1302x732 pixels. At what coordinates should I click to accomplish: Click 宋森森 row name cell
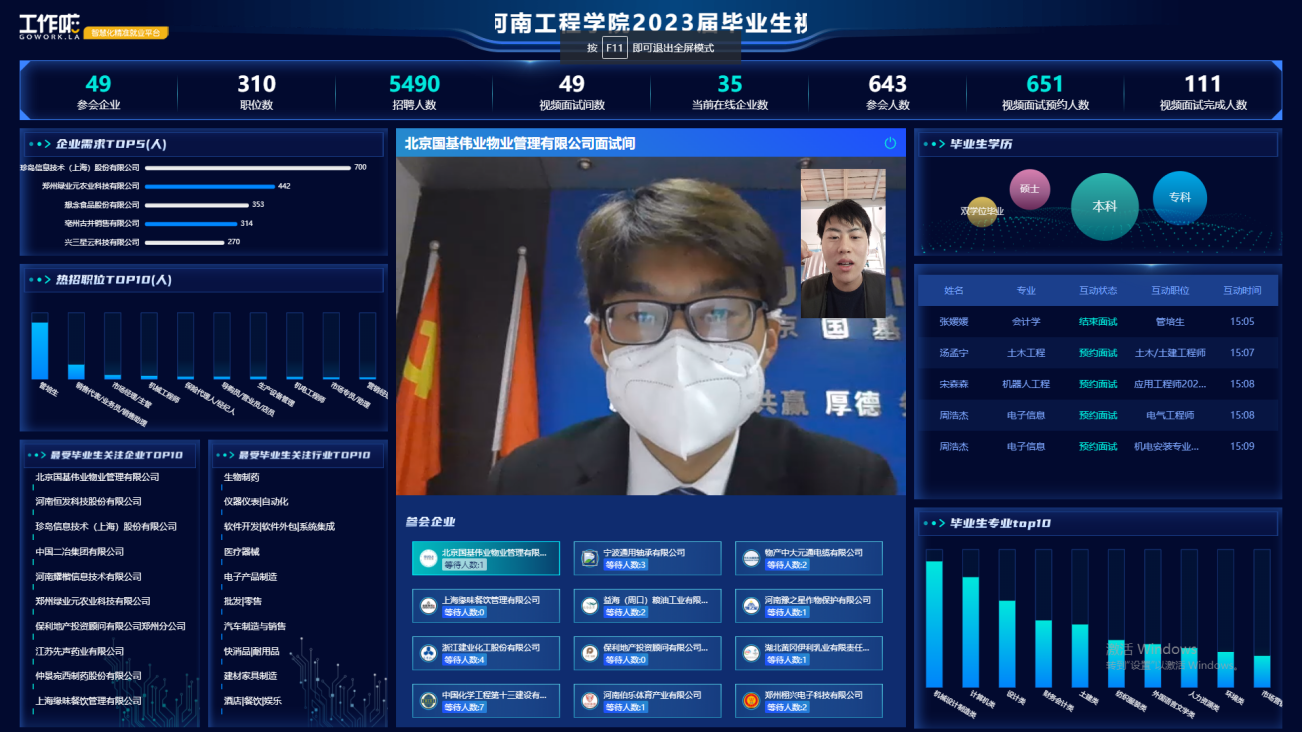tap(954, 384)
